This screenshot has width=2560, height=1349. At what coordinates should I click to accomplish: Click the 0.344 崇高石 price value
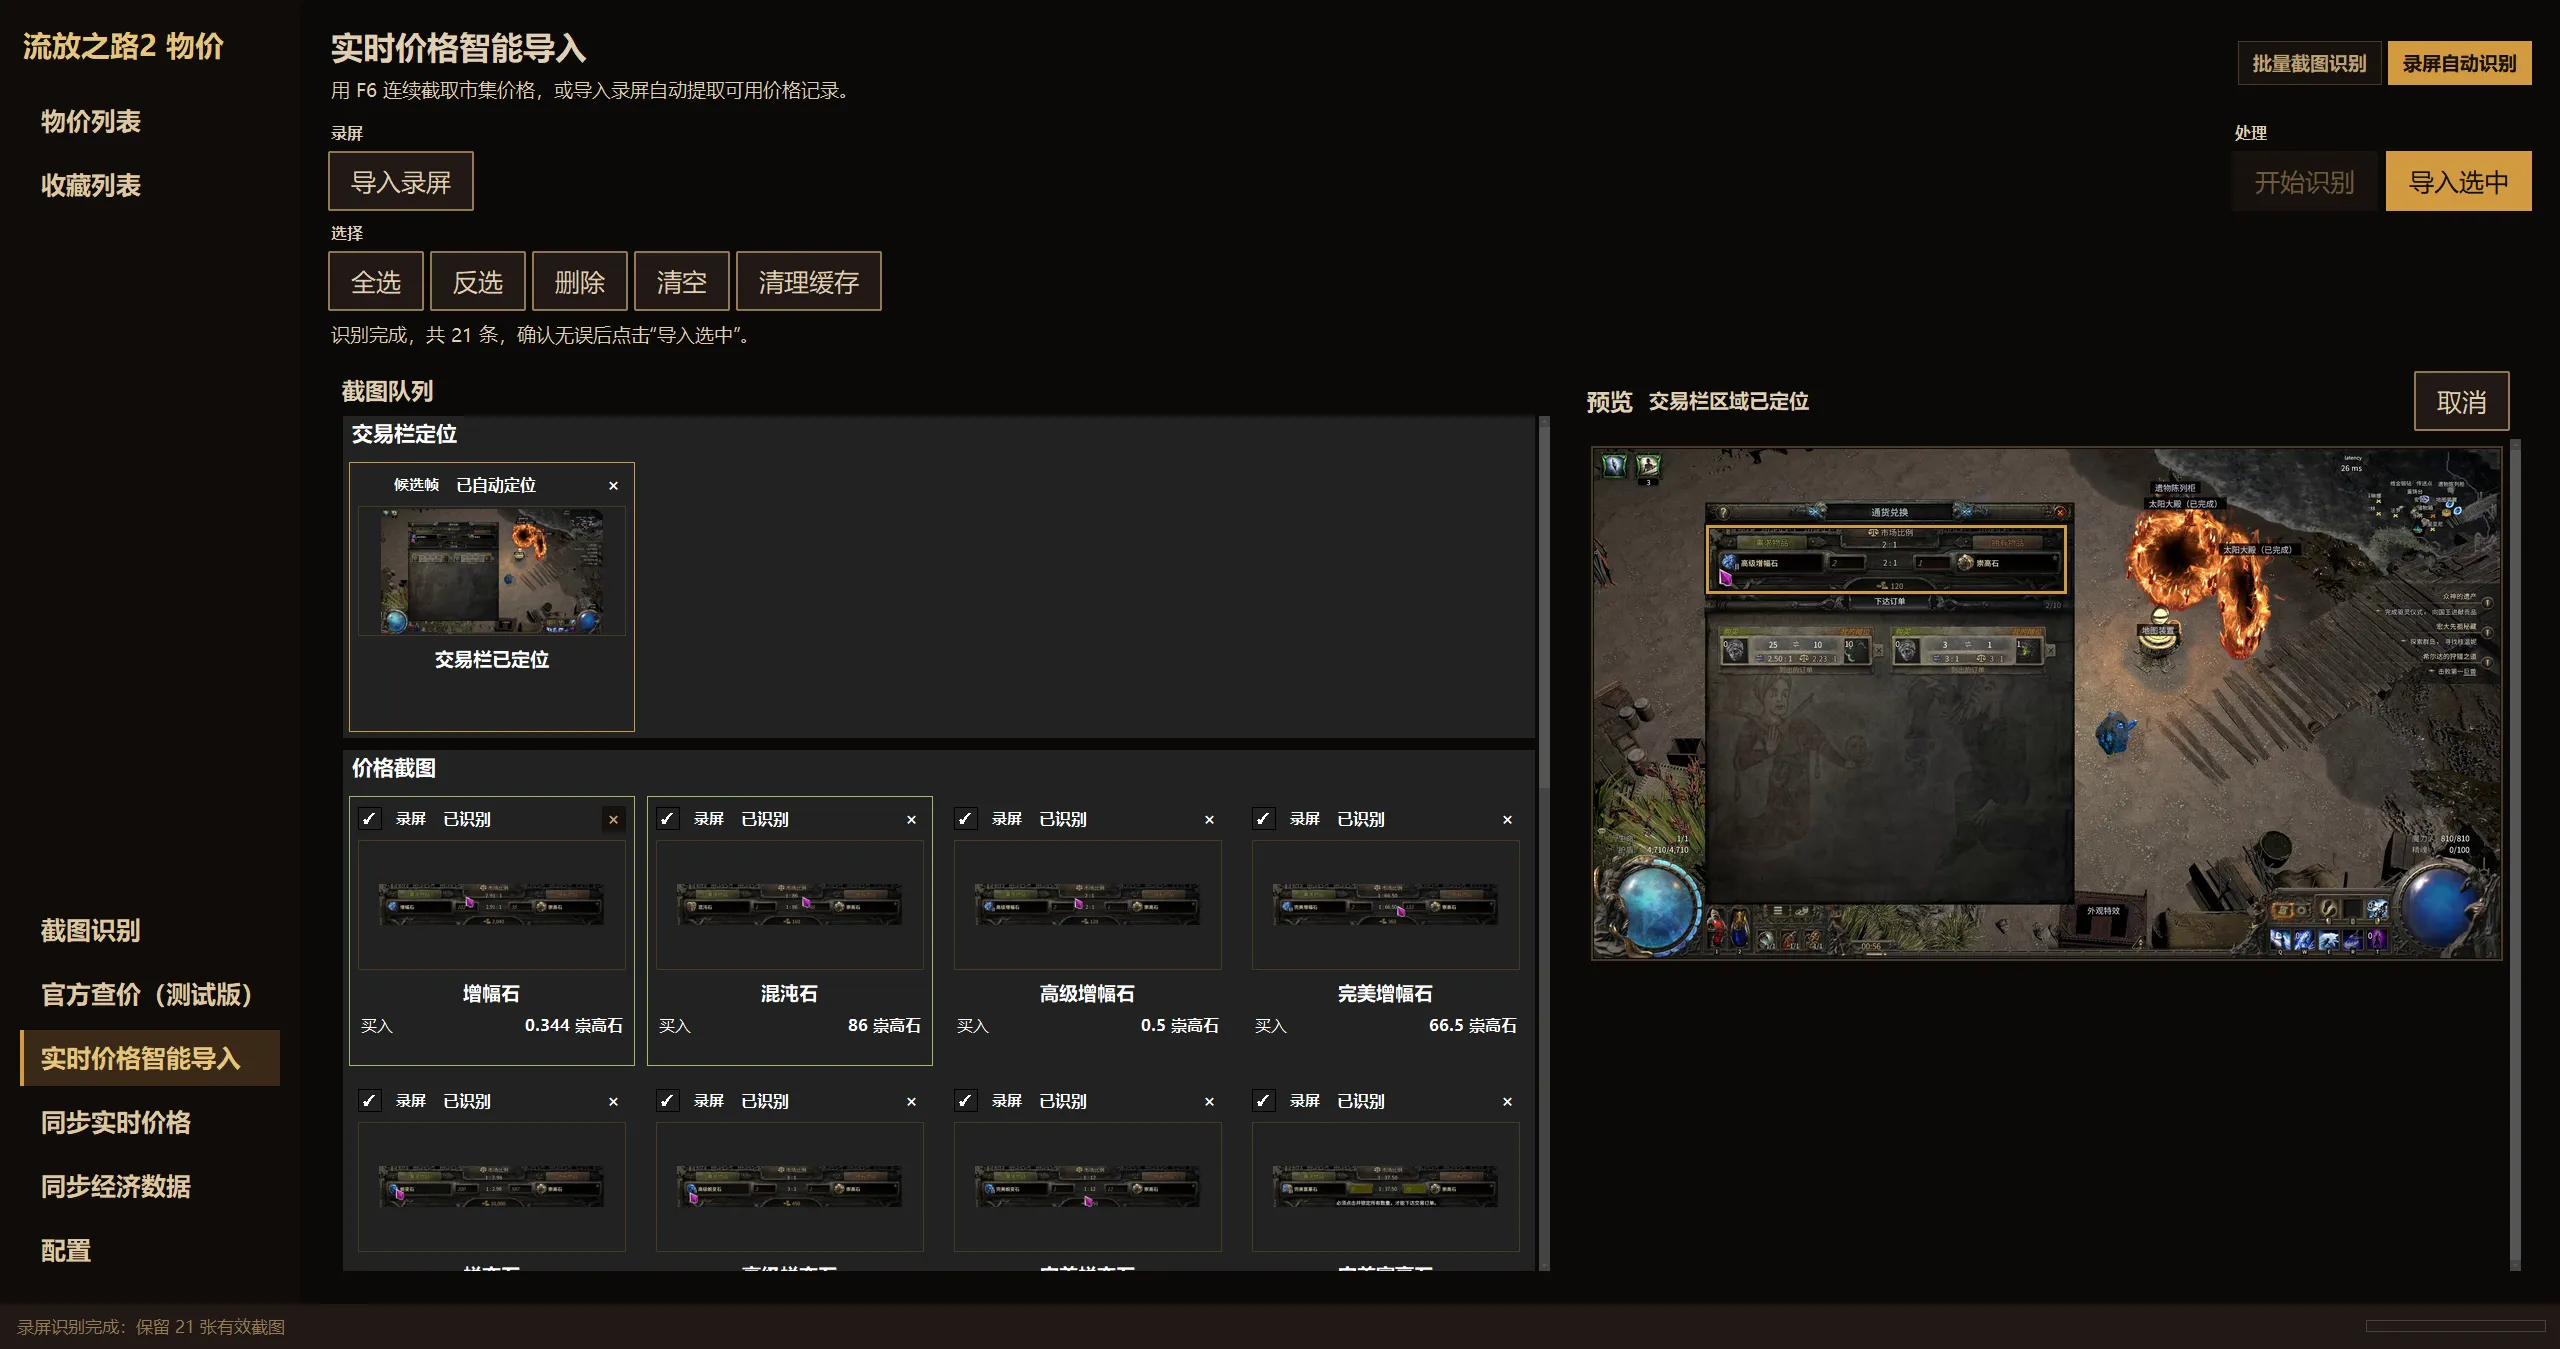573,1026
